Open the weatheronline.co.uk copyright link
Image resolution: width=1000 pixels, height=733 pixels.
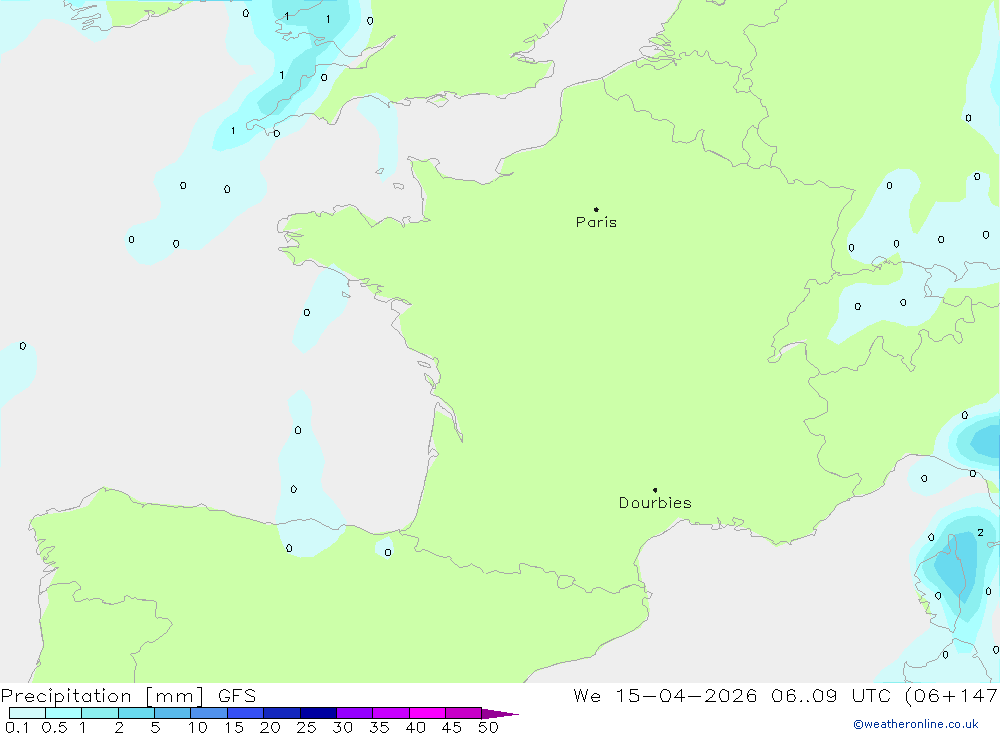pos(916,724)
